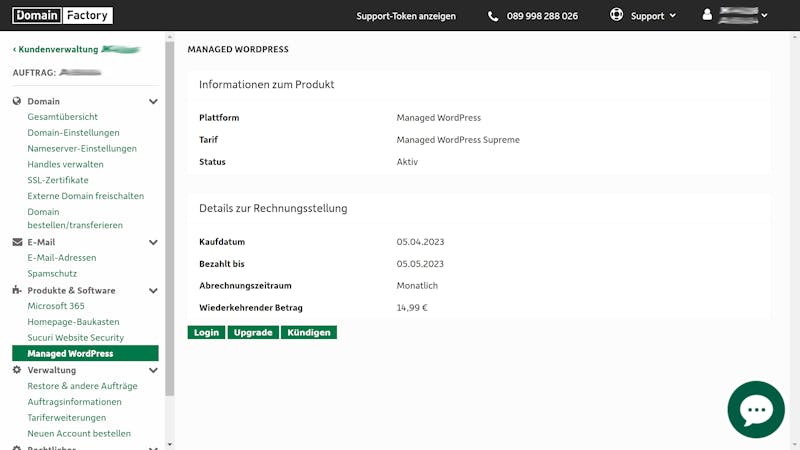This screenshot has width=800, height=450.
Task: Collapse the Domain section chevron
Action: click(153, 102)
